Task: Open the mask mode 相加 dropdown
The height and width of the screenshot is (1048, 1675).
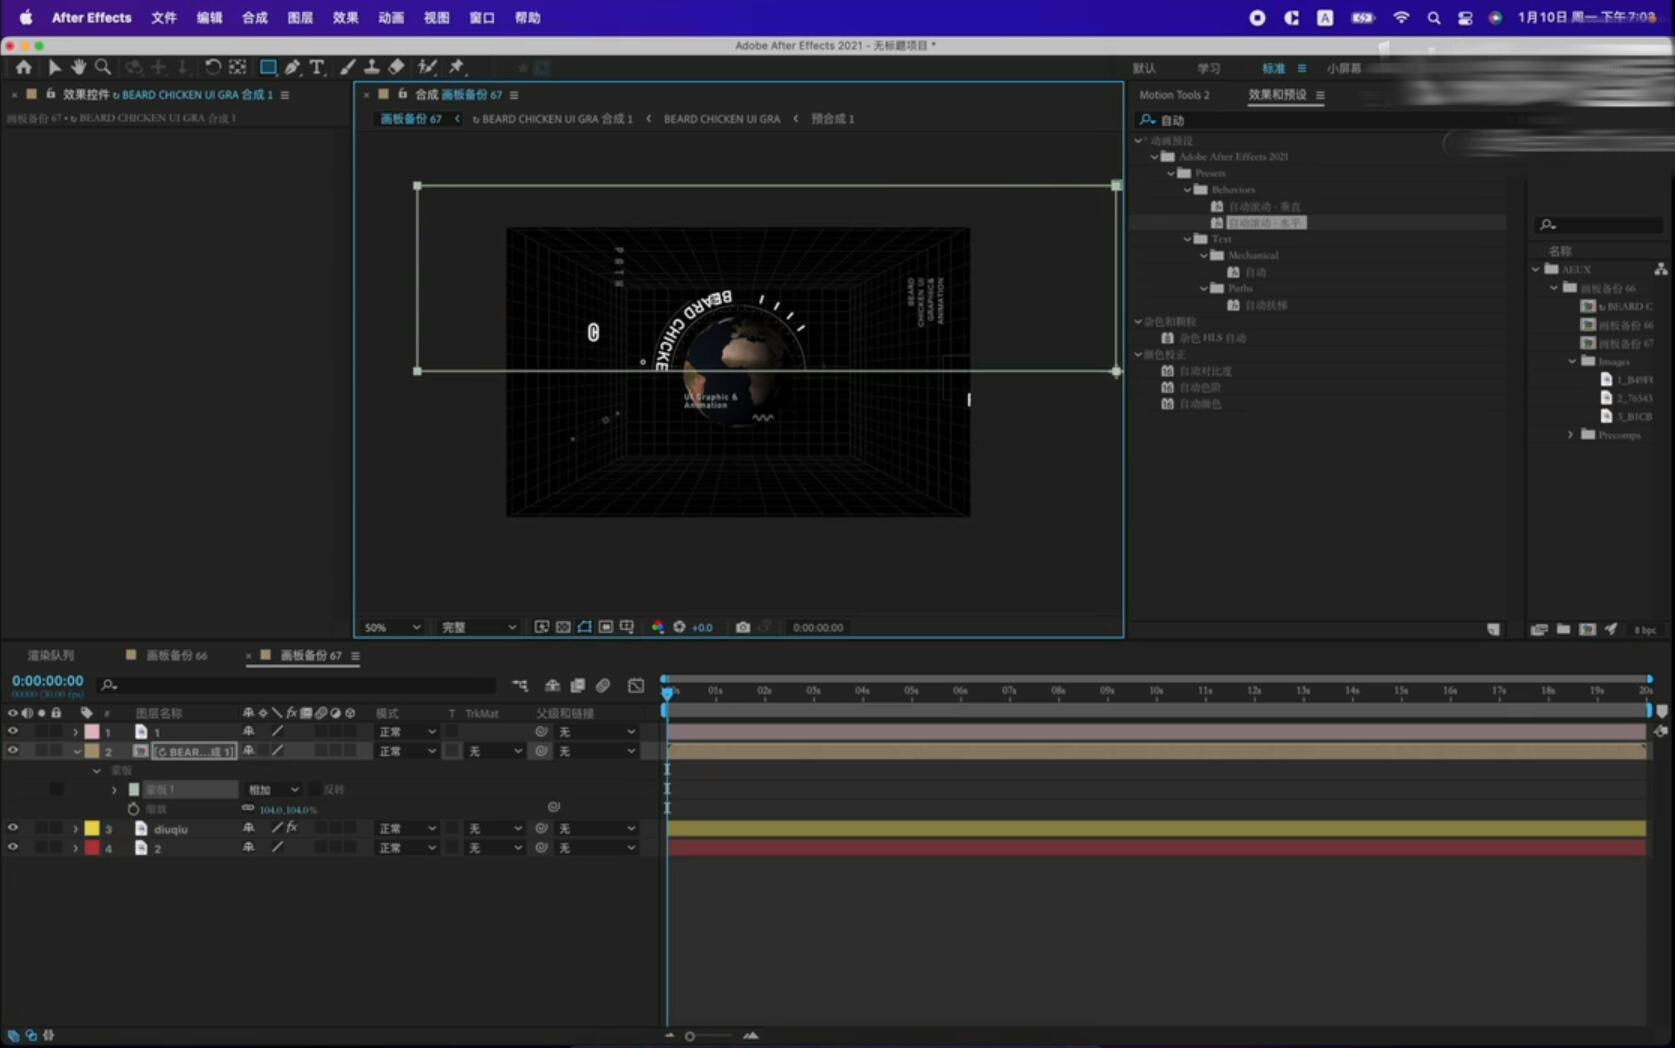Action: 273,789
